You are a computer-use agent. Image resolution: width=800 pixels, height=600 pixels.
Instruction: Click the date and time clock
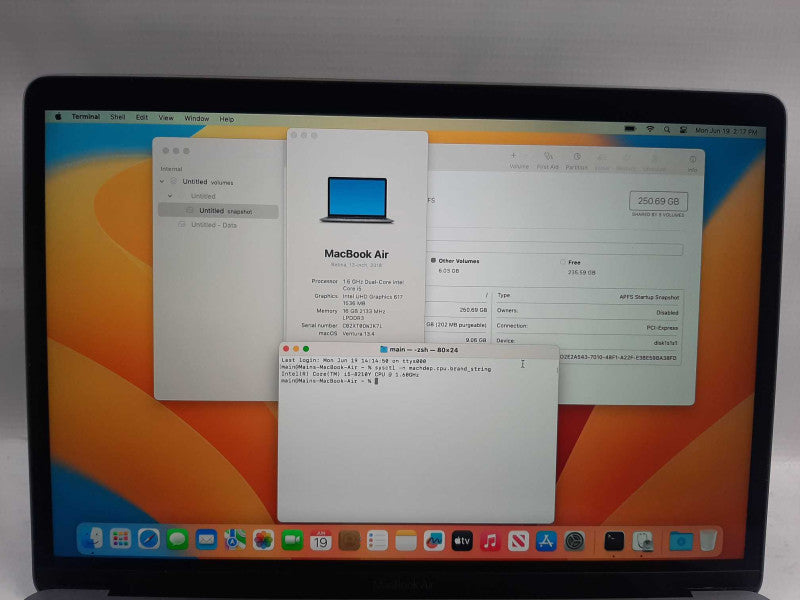pos(727,131)
